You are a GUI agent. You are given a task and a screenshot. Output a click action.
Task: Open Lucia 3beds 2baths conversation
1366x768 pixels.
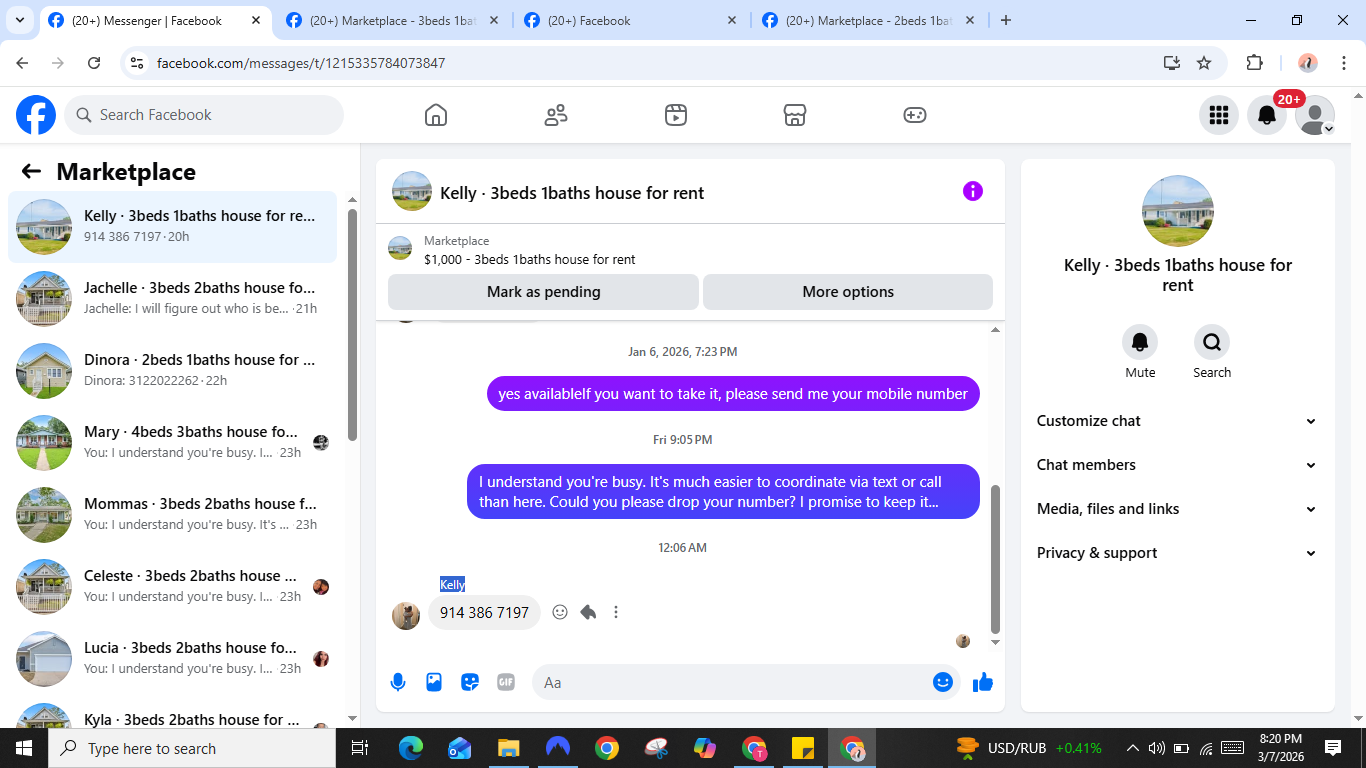[x=172, y=659]
